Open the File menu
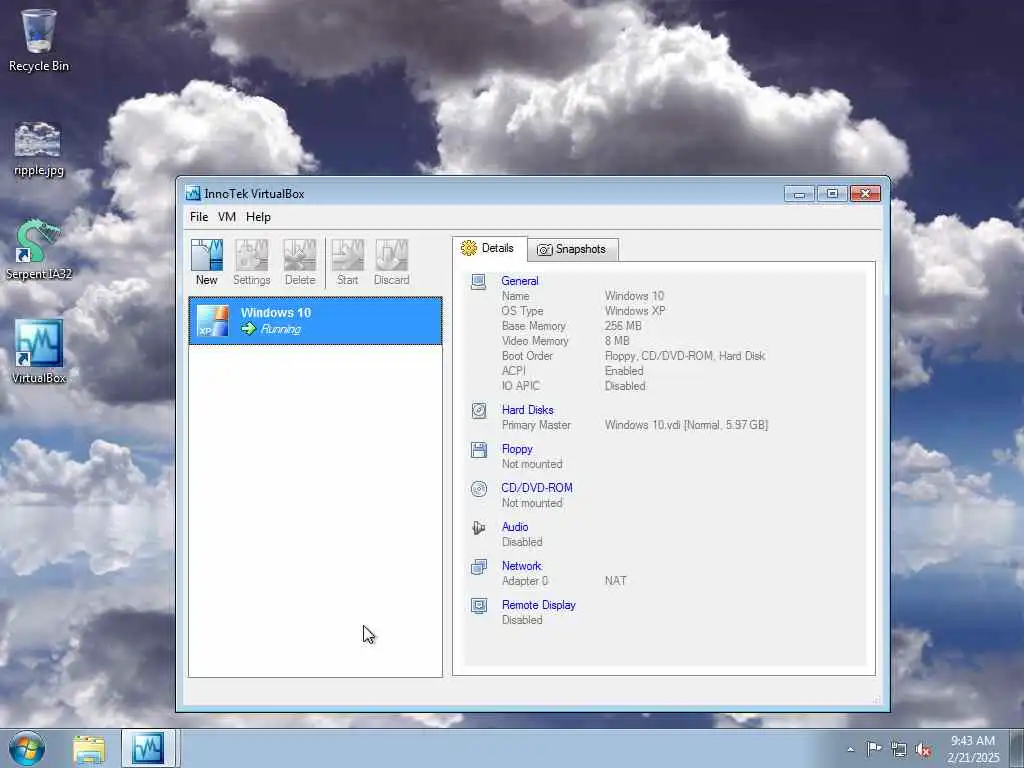1024x768 pixels. (x=199, y=217)
